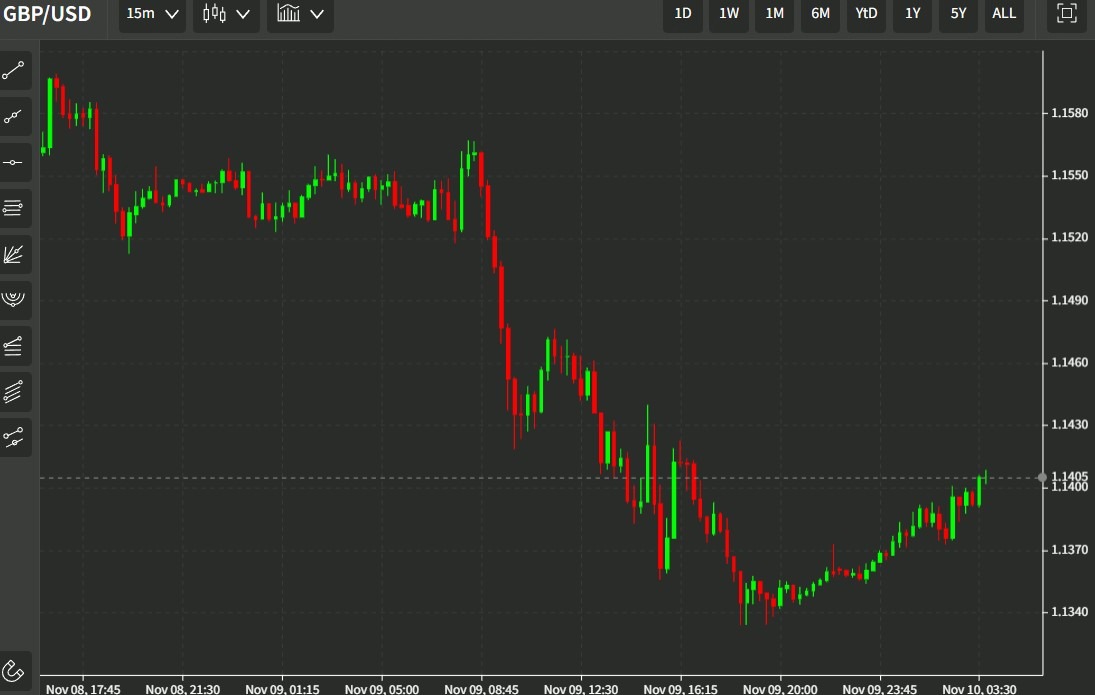1095x695 pixels.
Task: Click the Nov 09, 01:15 time label
Action: point(282,689)
